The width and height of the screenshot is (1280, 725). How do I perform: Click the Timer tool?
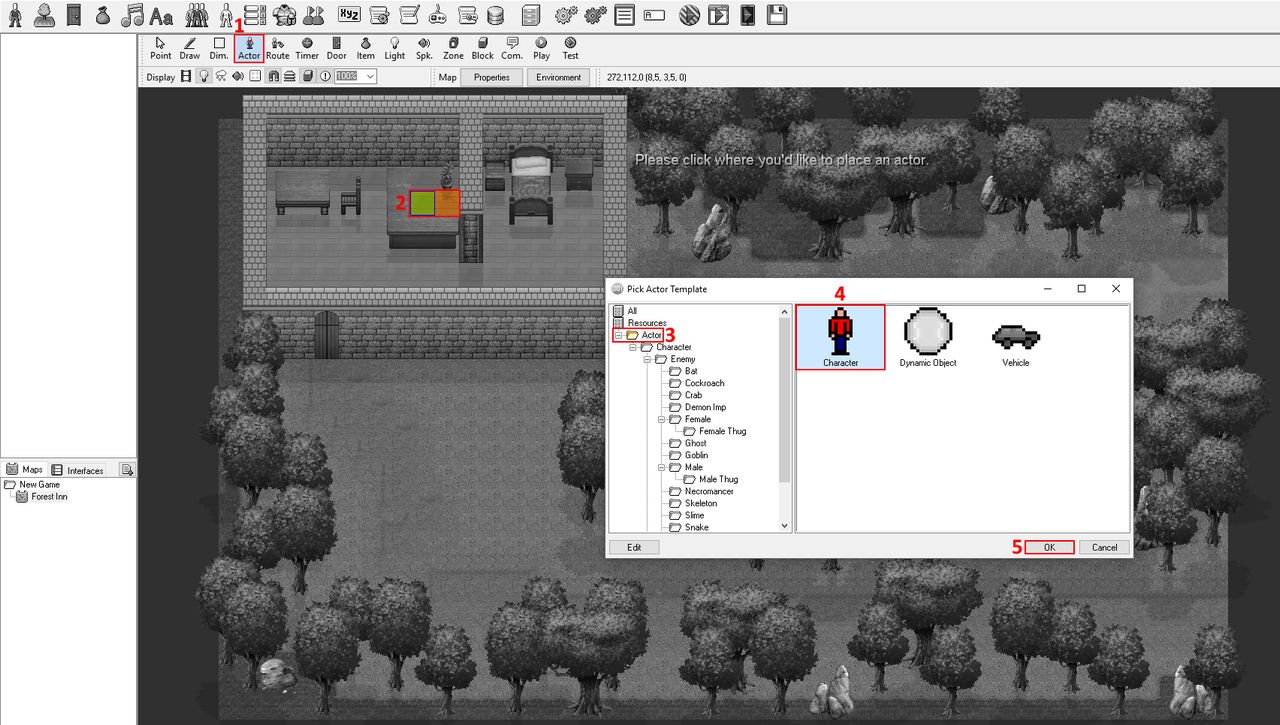tap(307, 49)
